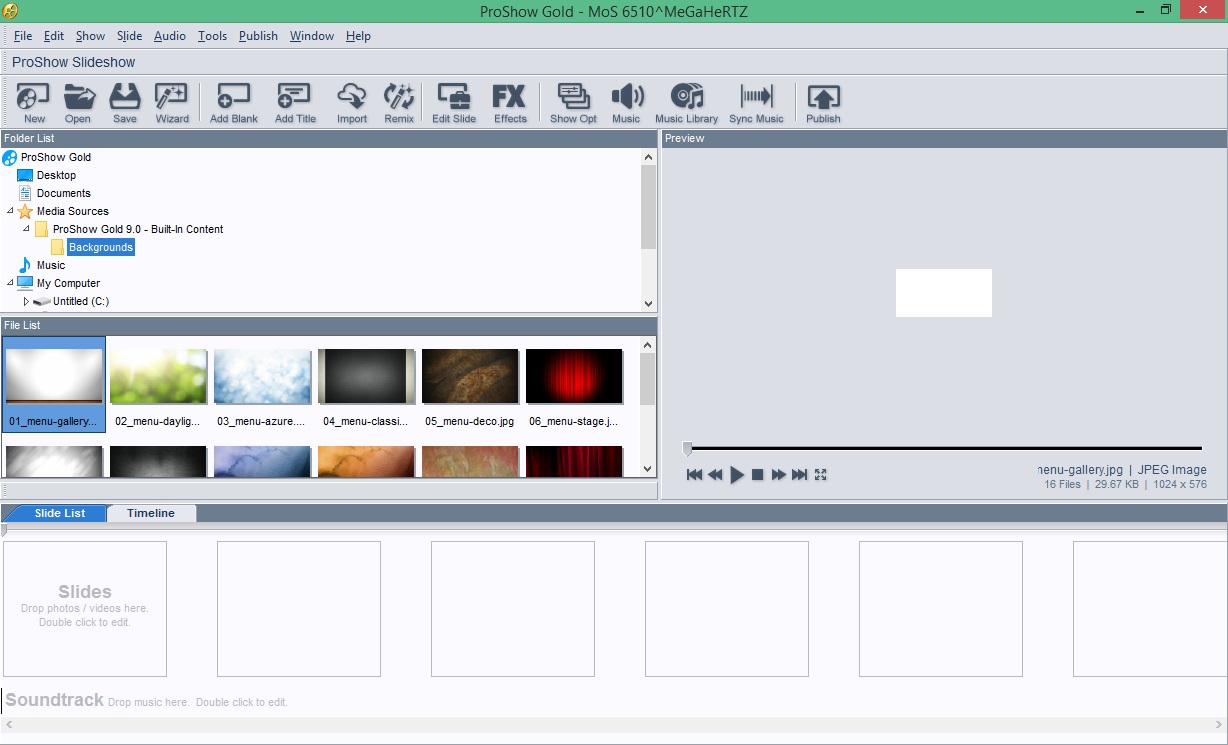Open the Music Library
Viewport: 1228px width, 745px height.
687,103
